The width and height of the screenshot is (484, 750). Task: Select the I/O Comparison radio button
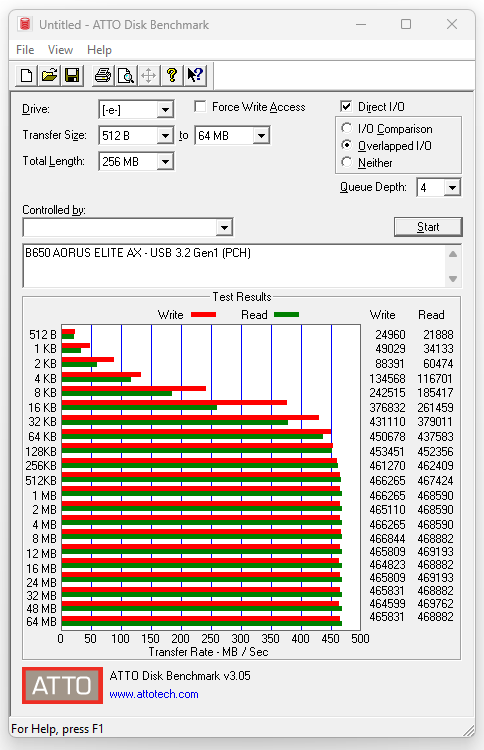click(347, 128)
